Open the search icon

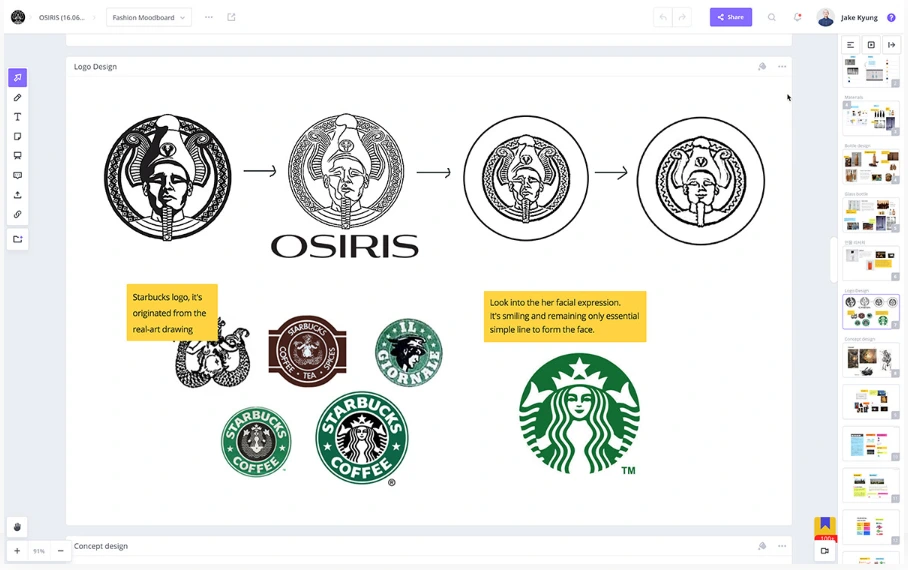(x=772, y=17)
